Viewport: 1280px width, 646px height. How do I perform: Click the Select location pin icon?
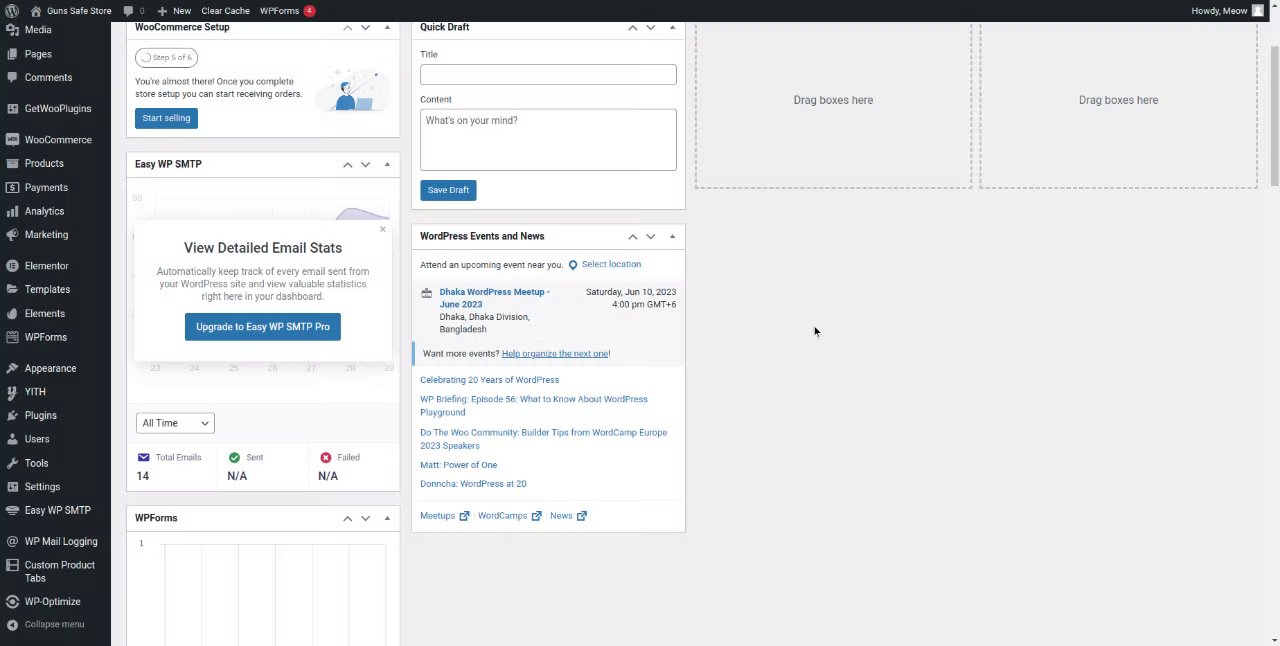click(x=573, y=265)
